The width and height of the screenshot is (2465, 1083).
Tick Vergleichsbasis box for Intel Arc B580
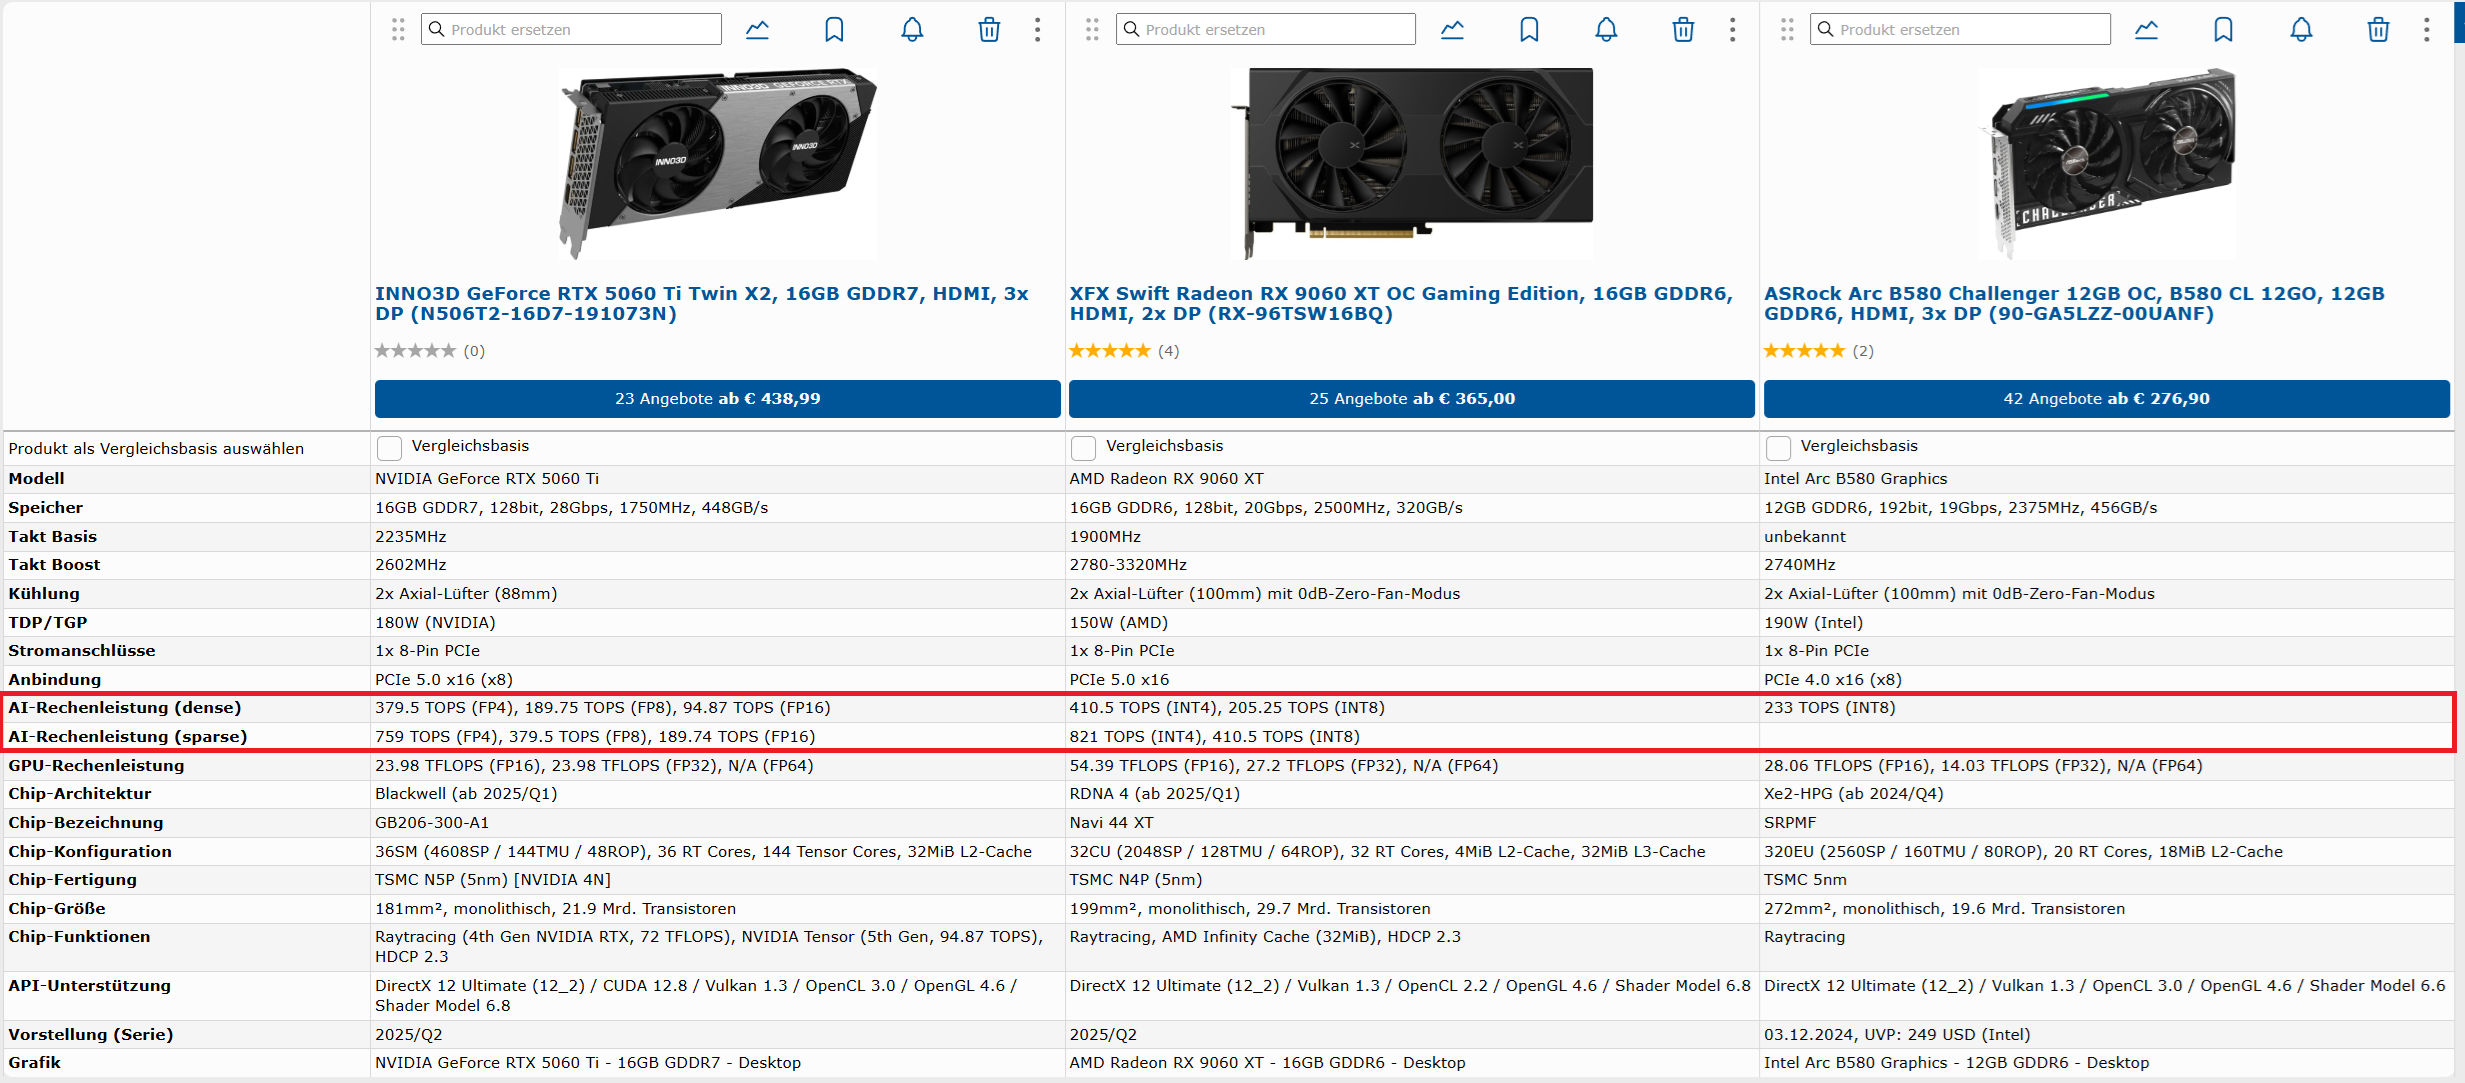point(1777,447)
